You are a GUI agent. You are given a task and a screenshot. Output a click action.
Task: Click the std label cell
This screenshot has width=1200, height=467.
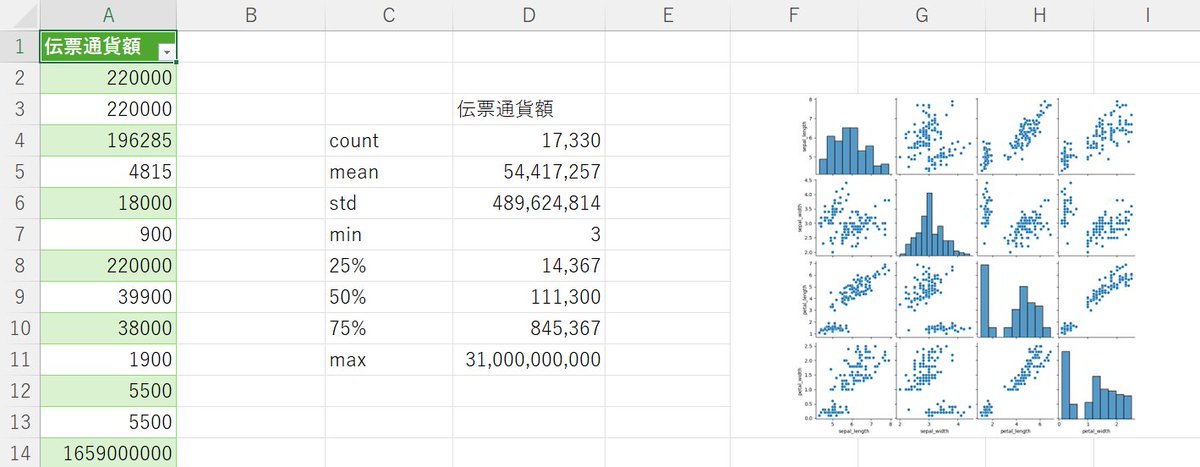[389, 203]
